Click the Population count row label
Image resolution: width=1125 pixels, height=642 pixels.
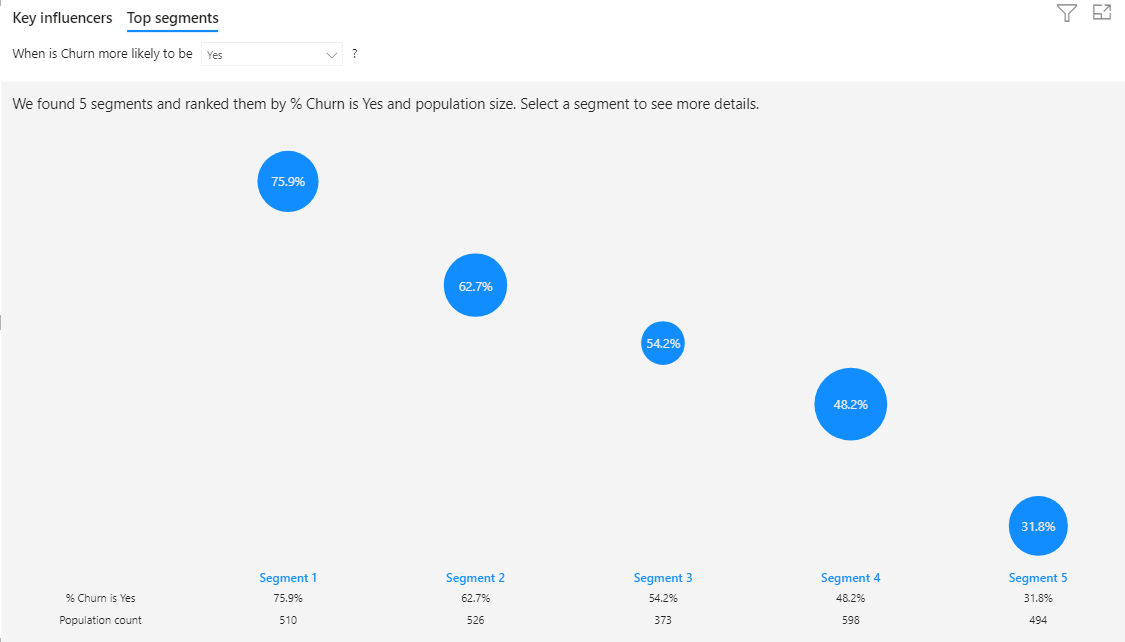[101, 620]
